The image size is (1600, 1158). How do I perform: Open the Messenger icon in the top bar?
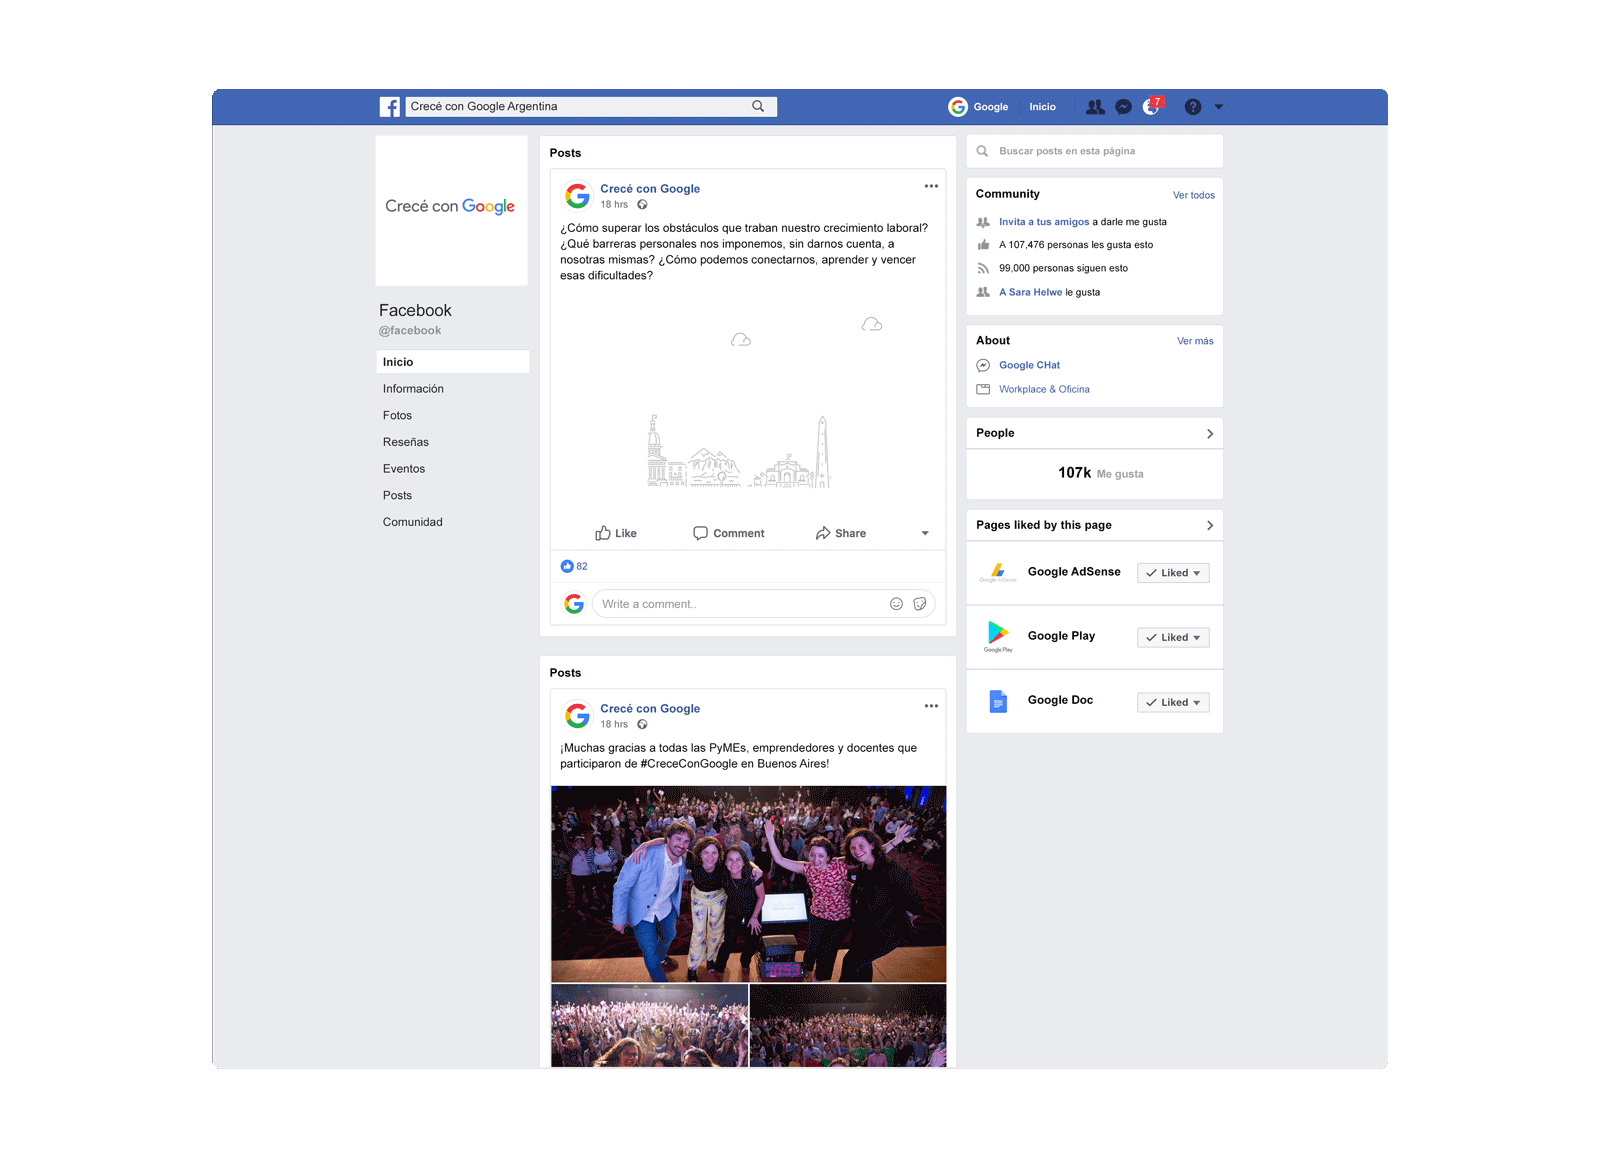tap(1124, 107)
